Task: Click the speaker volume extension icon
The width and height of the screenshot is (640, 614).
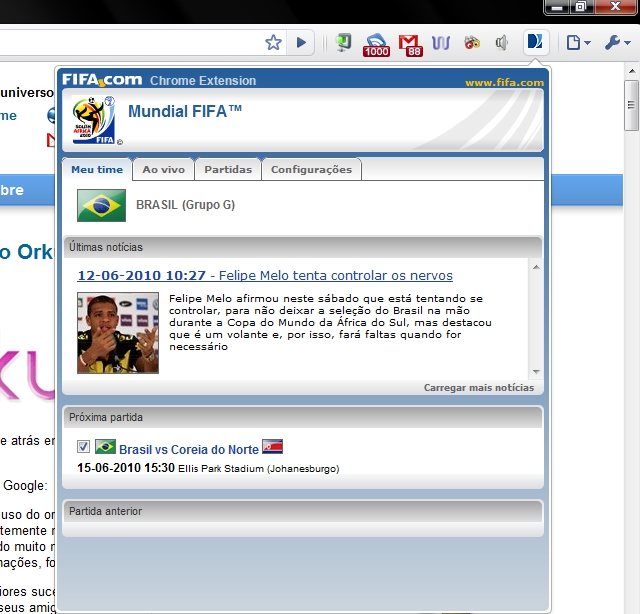Action: pos(501,43)
